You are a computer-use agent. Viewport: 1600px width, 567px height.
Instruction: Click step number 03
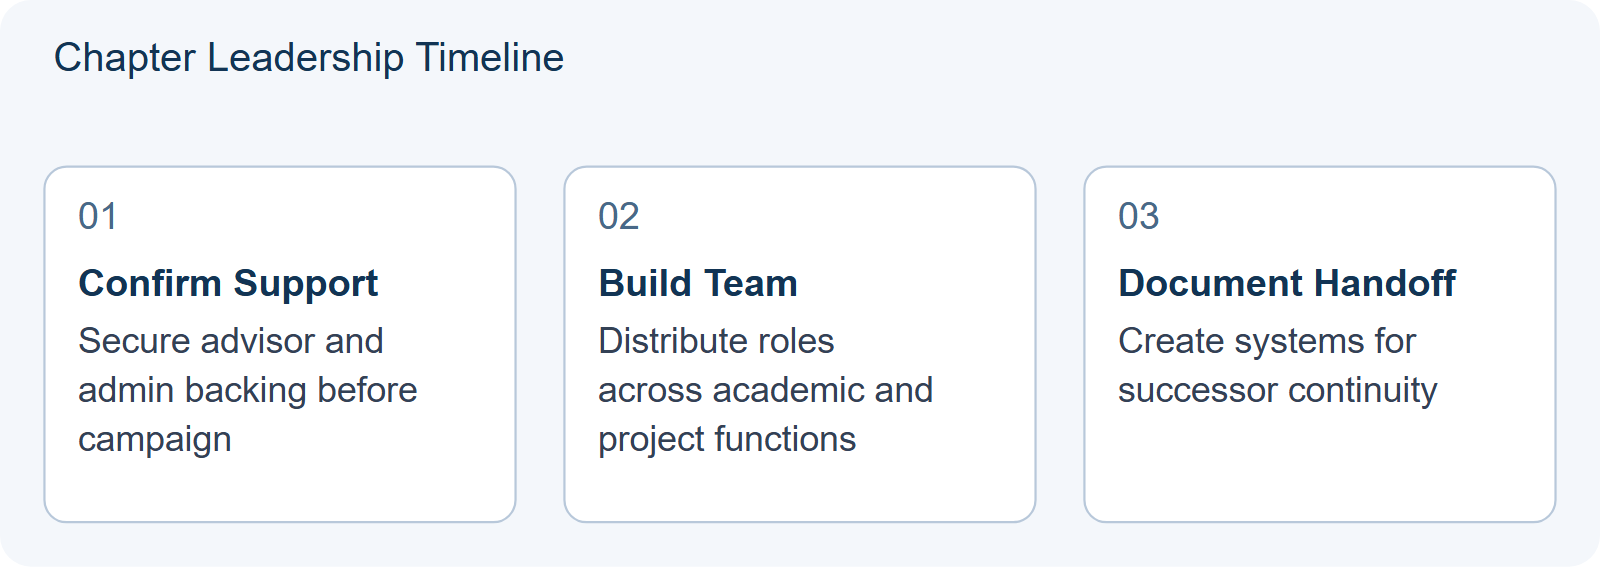[1139, 216]
